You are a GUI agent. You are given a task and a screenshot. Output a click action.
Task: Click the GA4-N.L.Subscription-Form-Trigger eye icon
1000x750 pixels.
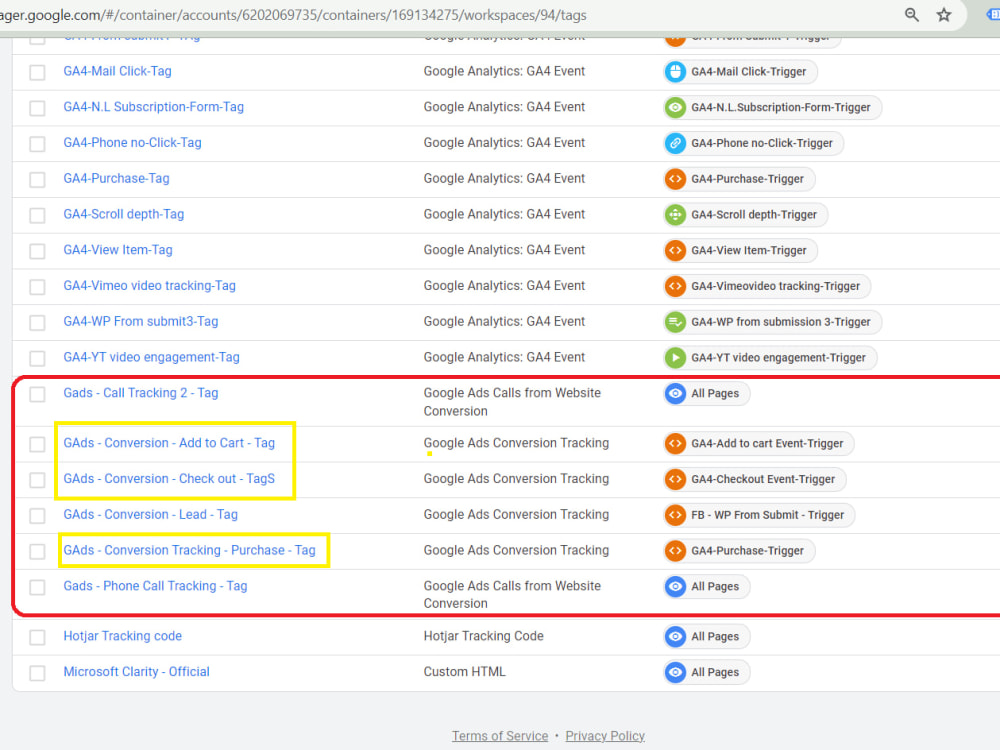tap(675, 107)
